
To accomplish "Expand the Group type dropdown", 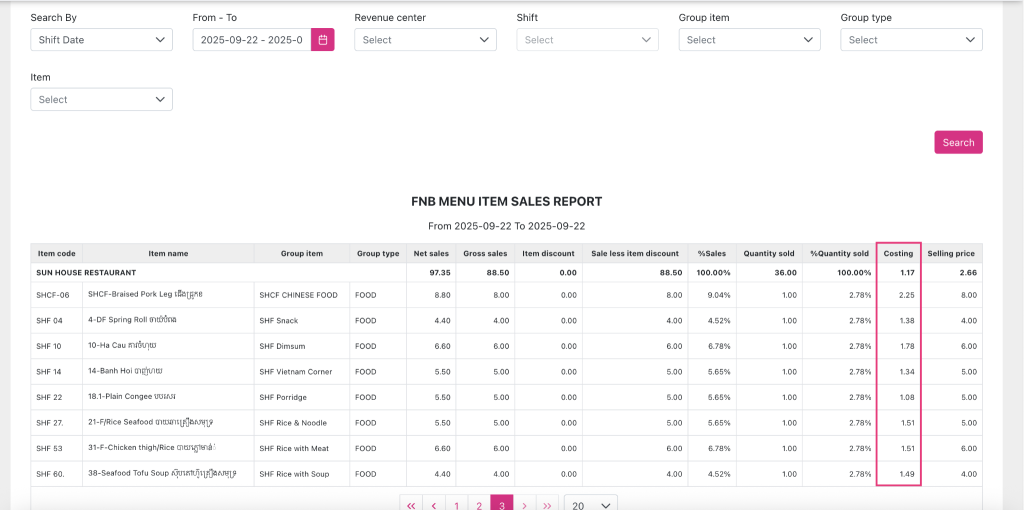I will [911, 40].
